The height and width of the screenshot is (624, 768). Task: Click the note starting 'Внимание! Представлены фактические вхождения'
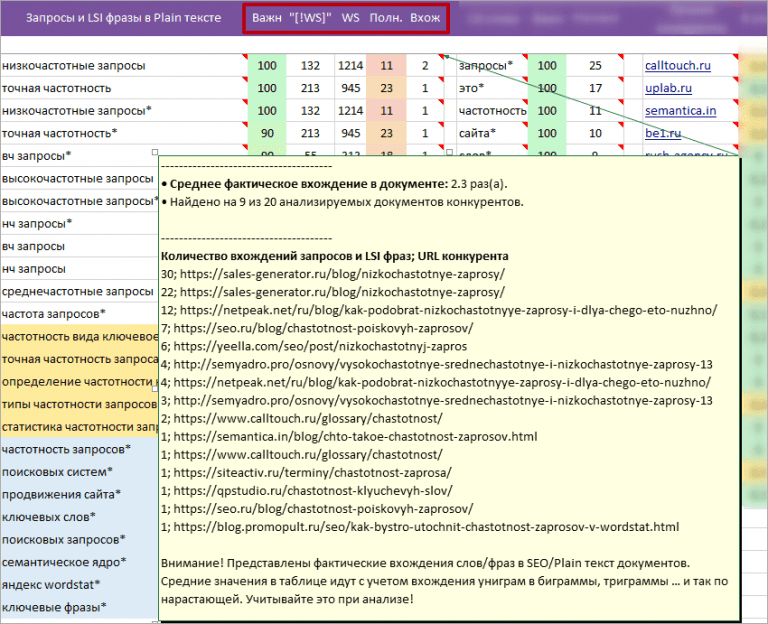[x=445, y=581]
